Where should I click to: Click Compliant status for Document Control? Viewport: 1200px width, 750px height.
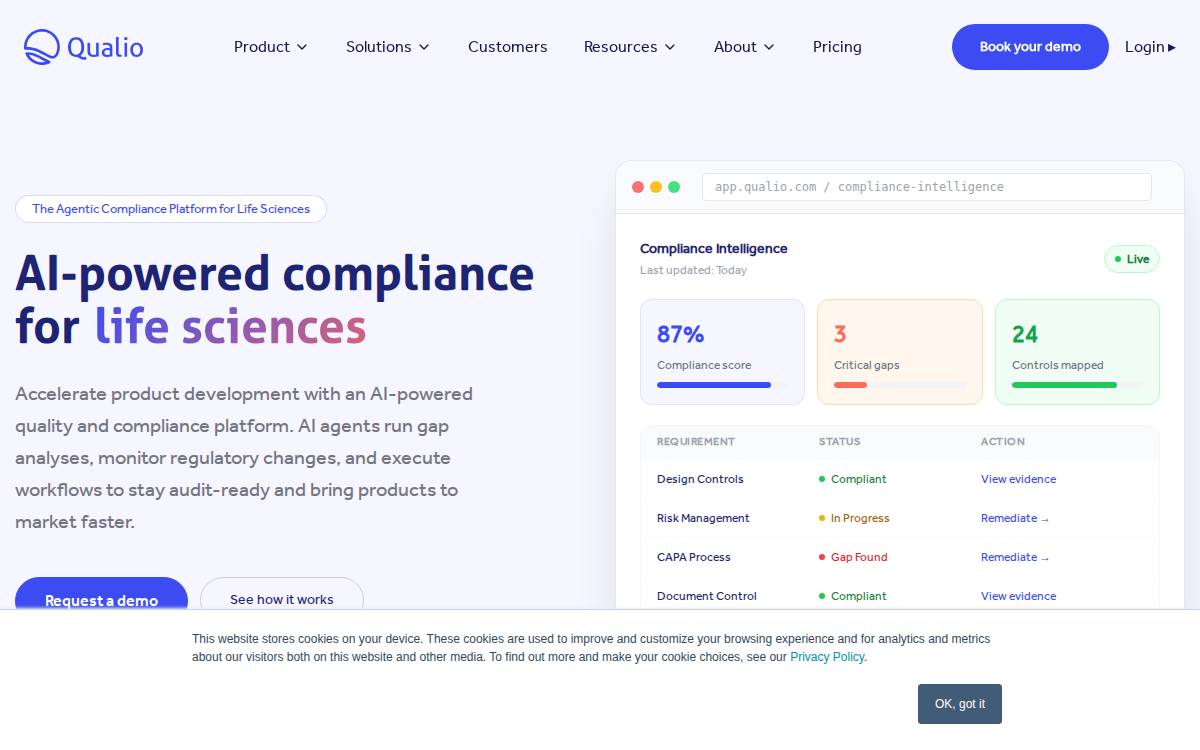[x=853, y=596]
